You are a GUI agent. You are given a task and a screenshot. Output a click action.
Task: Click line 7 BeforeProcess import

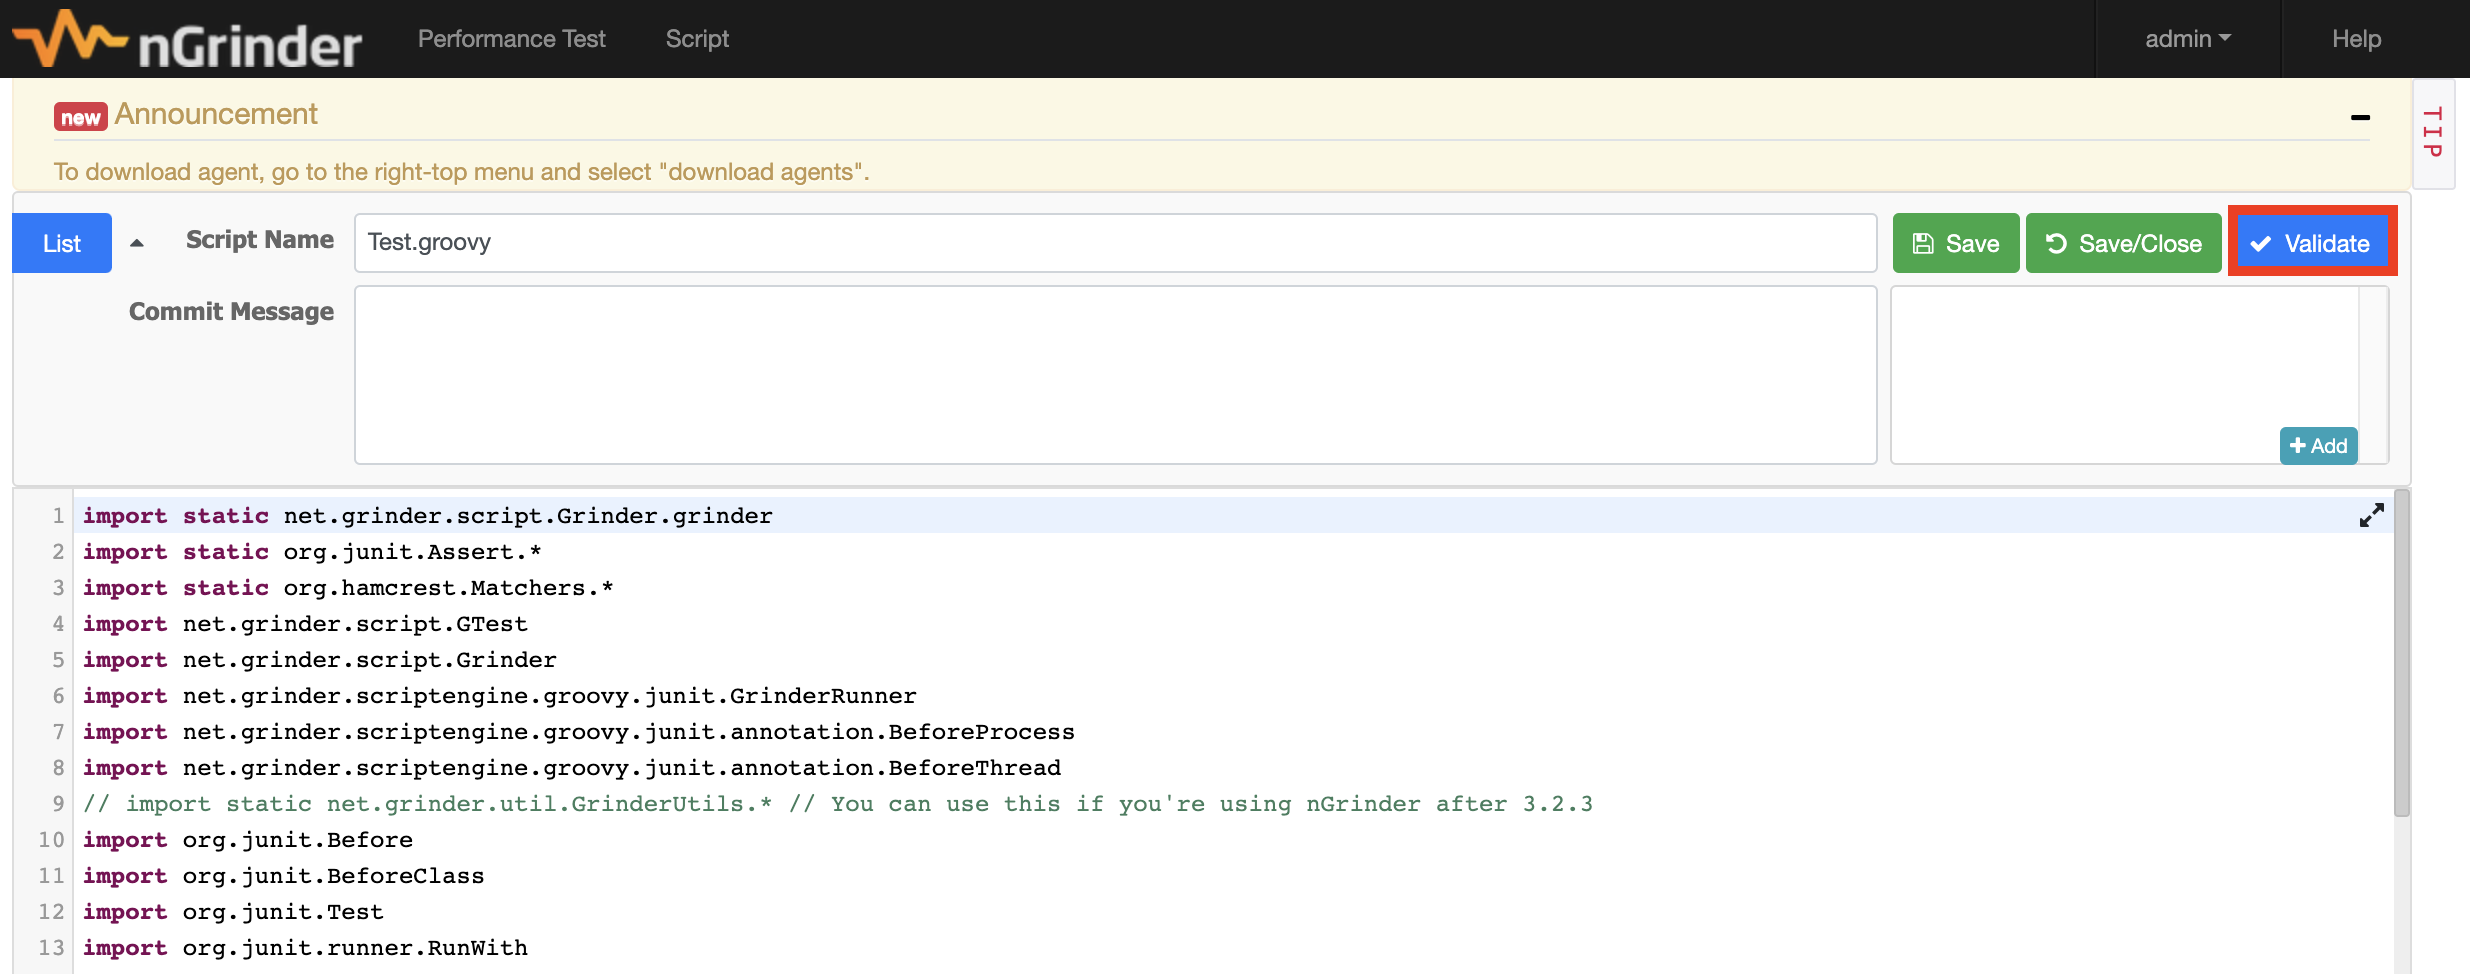tap(579, 732)
